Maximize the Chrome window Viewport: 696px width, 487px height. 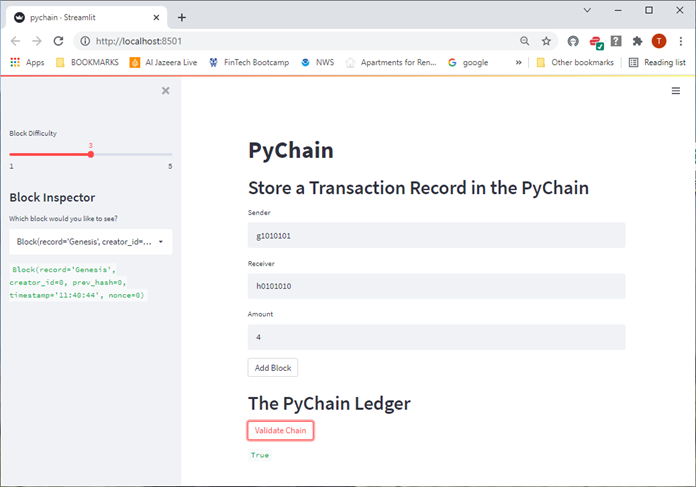(649, 10)
